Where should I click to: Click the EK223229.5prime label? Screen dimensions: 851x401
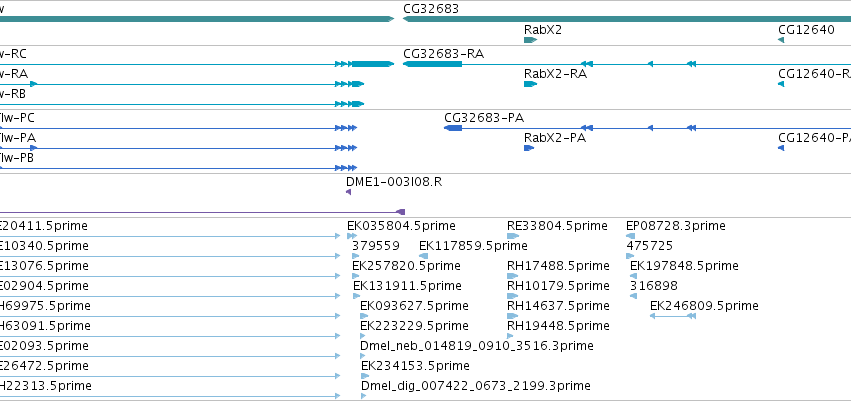pyautogui.click(x=414, y=326)
